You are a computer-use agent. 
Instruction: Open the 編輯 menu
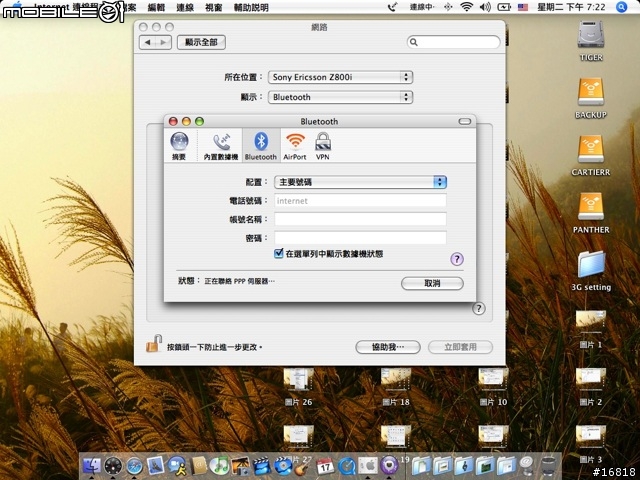click(156, 7)
